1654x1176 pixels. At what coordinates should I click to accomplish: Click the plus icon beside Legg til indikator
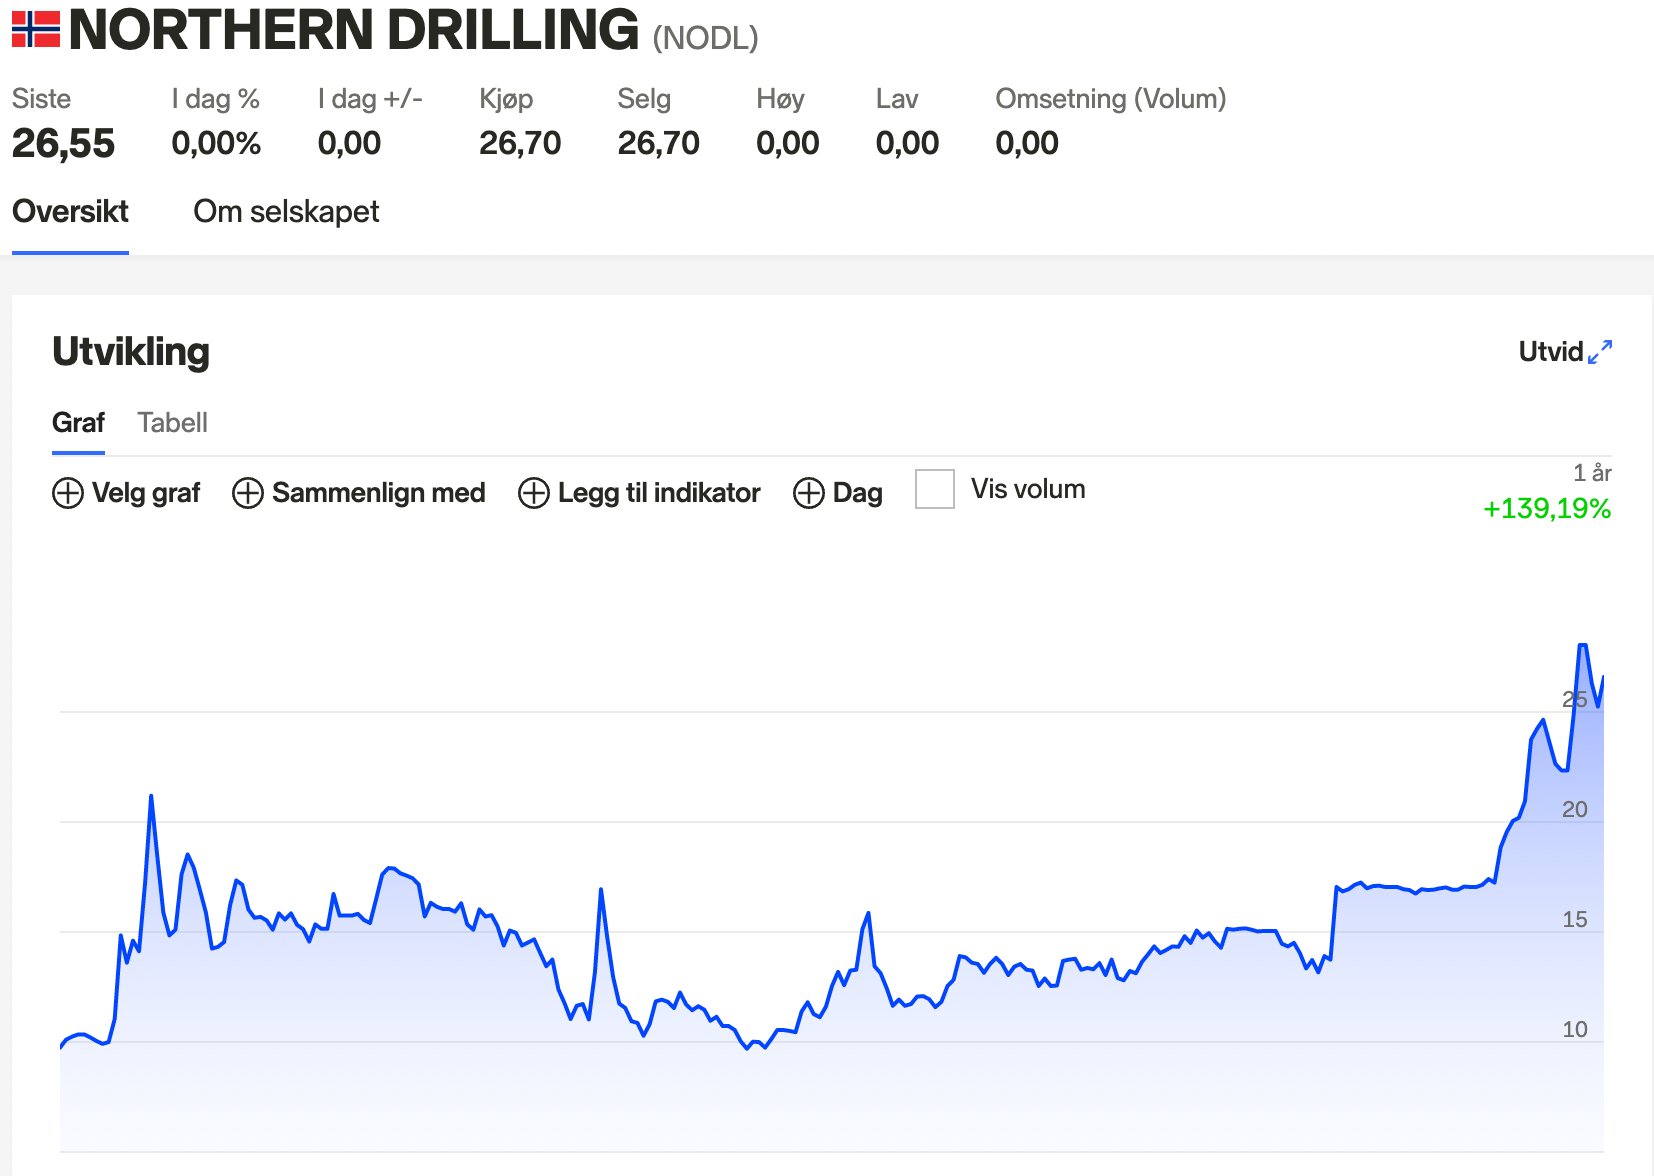pos(534,493)
